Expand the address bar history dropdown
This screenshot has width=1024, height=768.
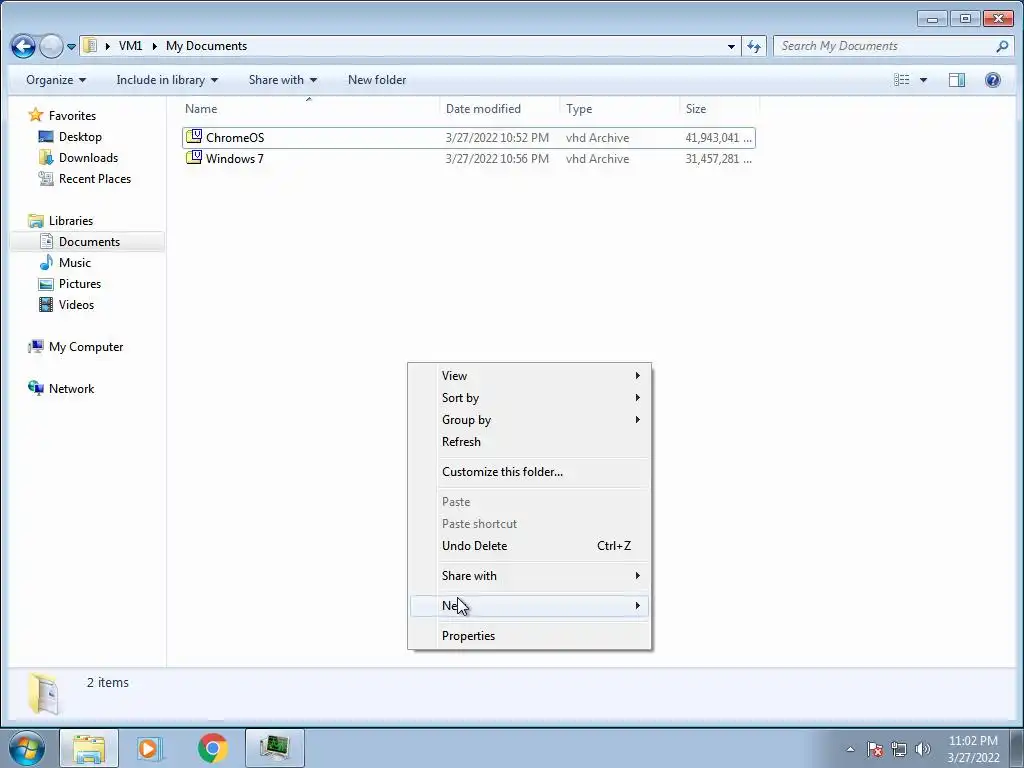tap(731, 46)
